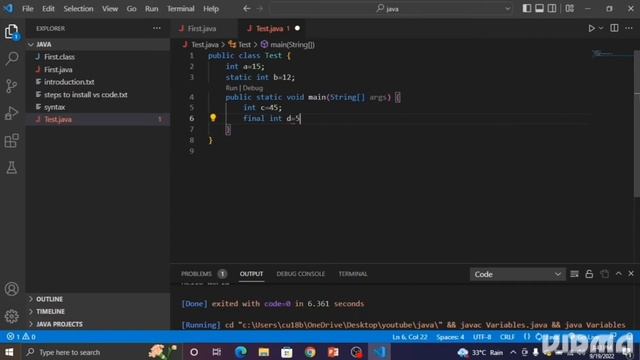The width and height of the screenshot is (640, 360).
Task: Change Spaces: 4 indentation setting
Action: click(x=450, y=337)
